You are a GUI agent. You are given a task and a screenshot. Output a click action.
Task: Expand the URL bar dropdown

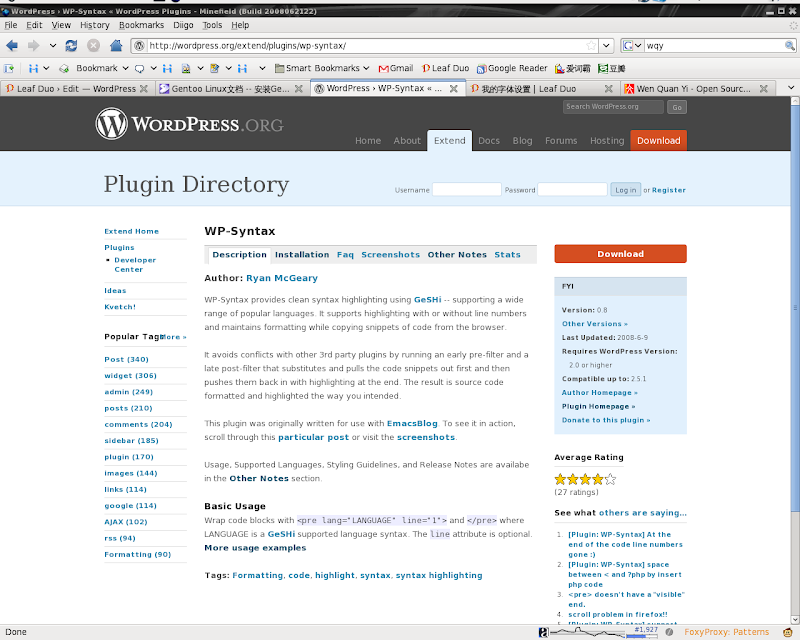pos(606,46)
